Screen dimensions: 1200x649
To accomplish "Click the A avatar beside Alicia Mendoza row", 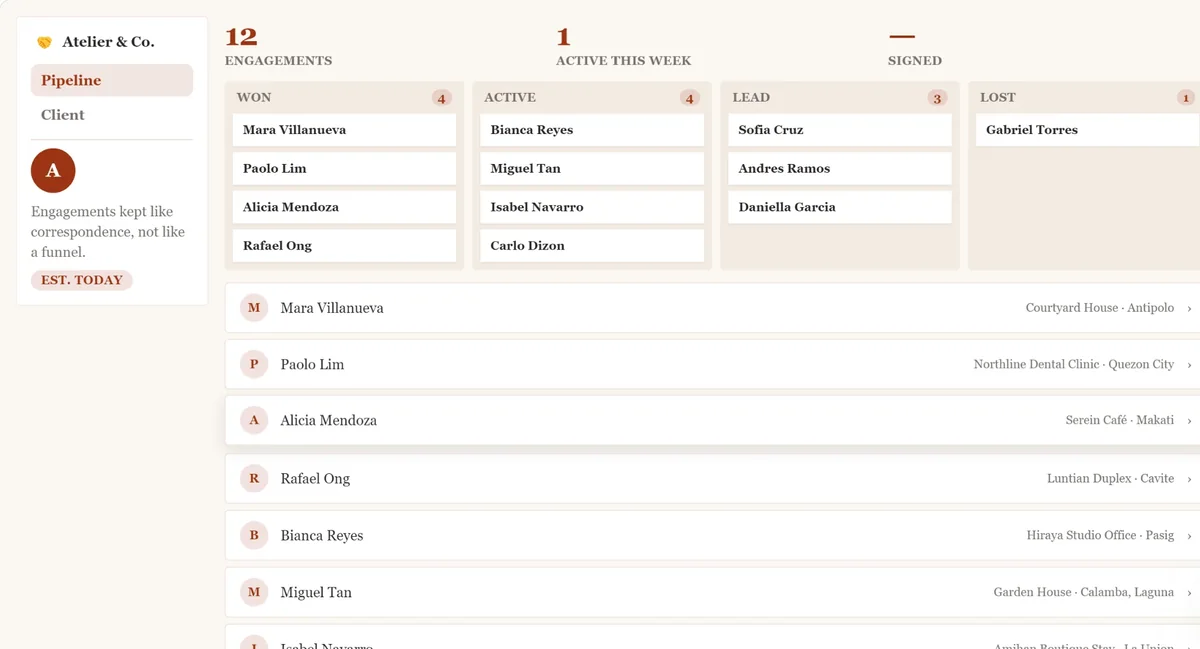I will [254, 420].
